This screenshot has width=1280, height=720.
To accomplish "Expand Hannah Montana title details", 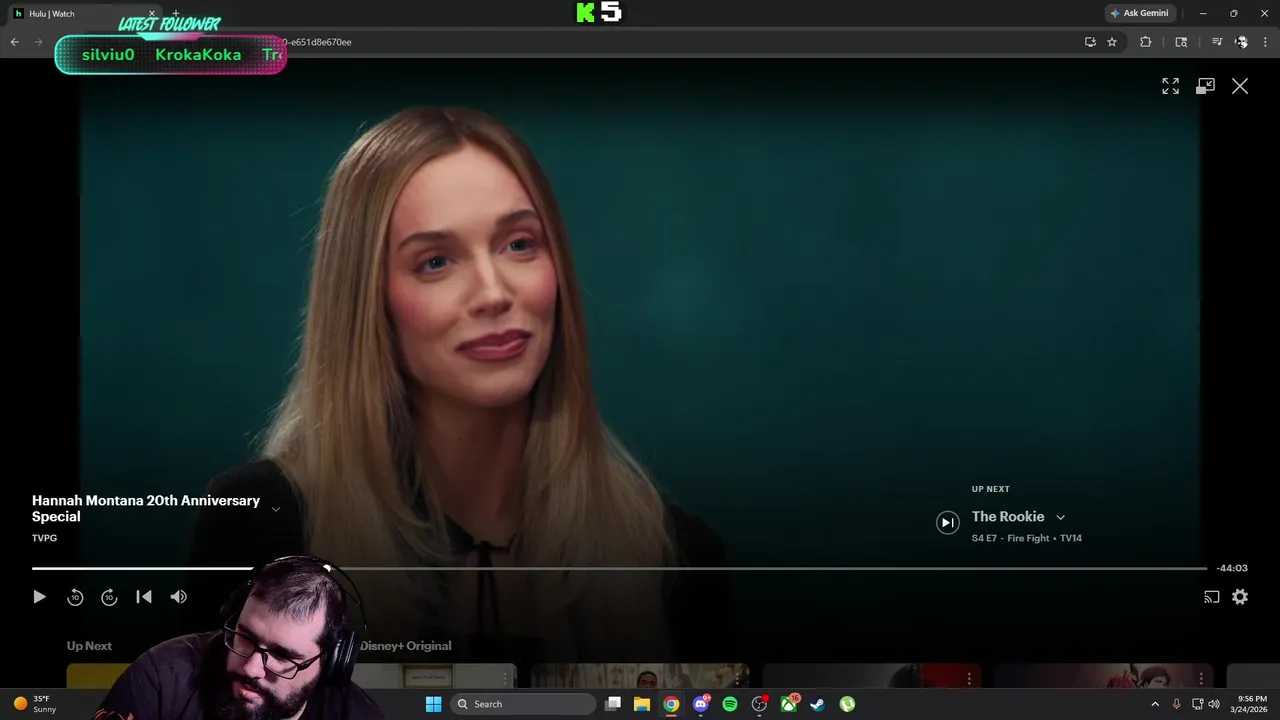I will click(x=276, y=509).
